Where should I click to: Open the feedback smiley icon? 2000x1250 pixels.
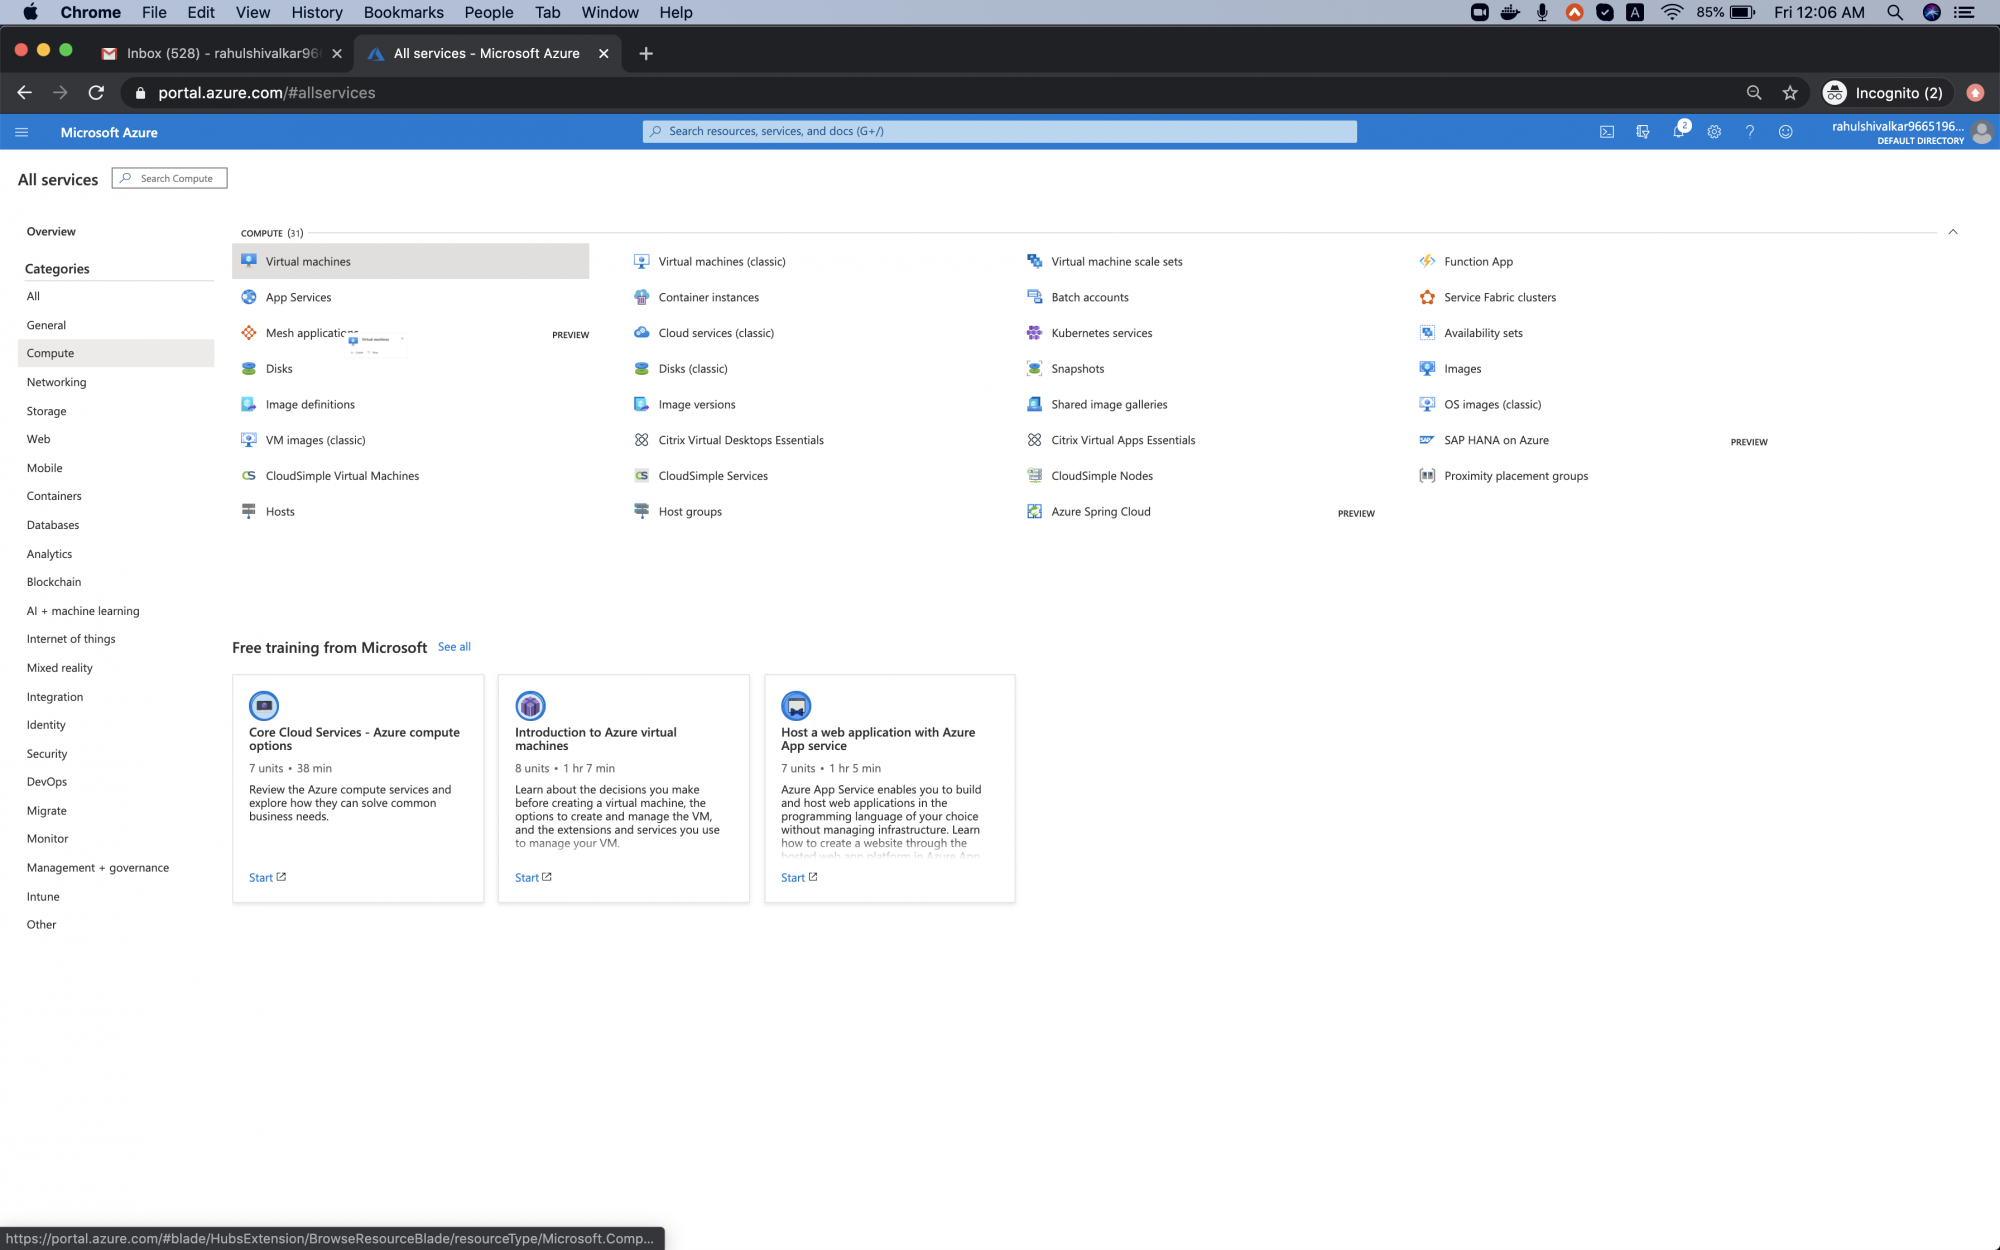tap(1785, 132)
